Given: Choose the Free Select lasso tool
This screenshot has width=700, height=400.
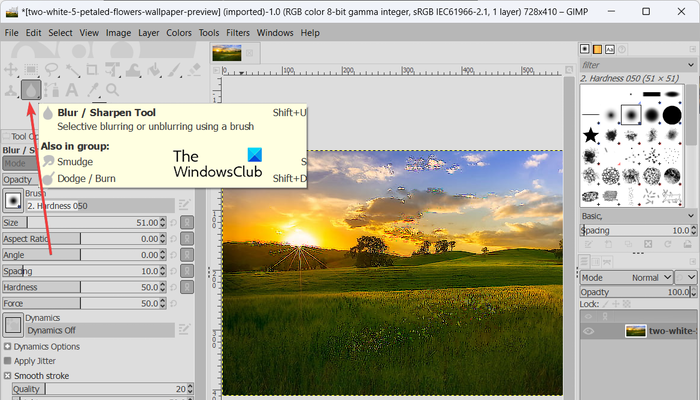Looking at the screenshot, I should 53,68.
